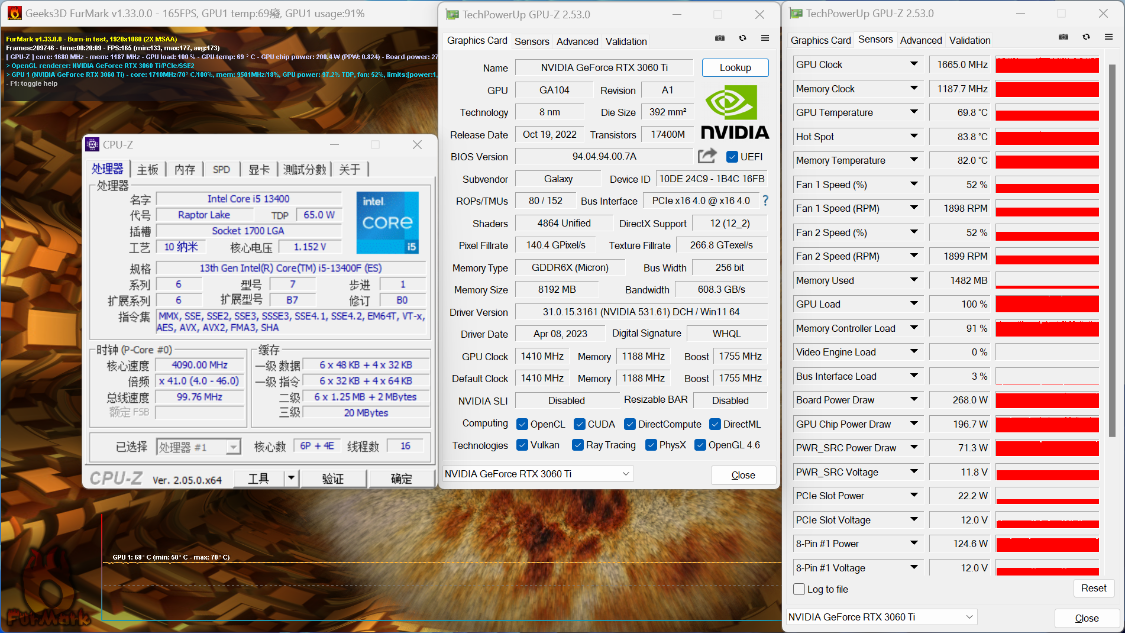
Task: Click the BIOS share/export arrow icon
Action: pos(707,156)
